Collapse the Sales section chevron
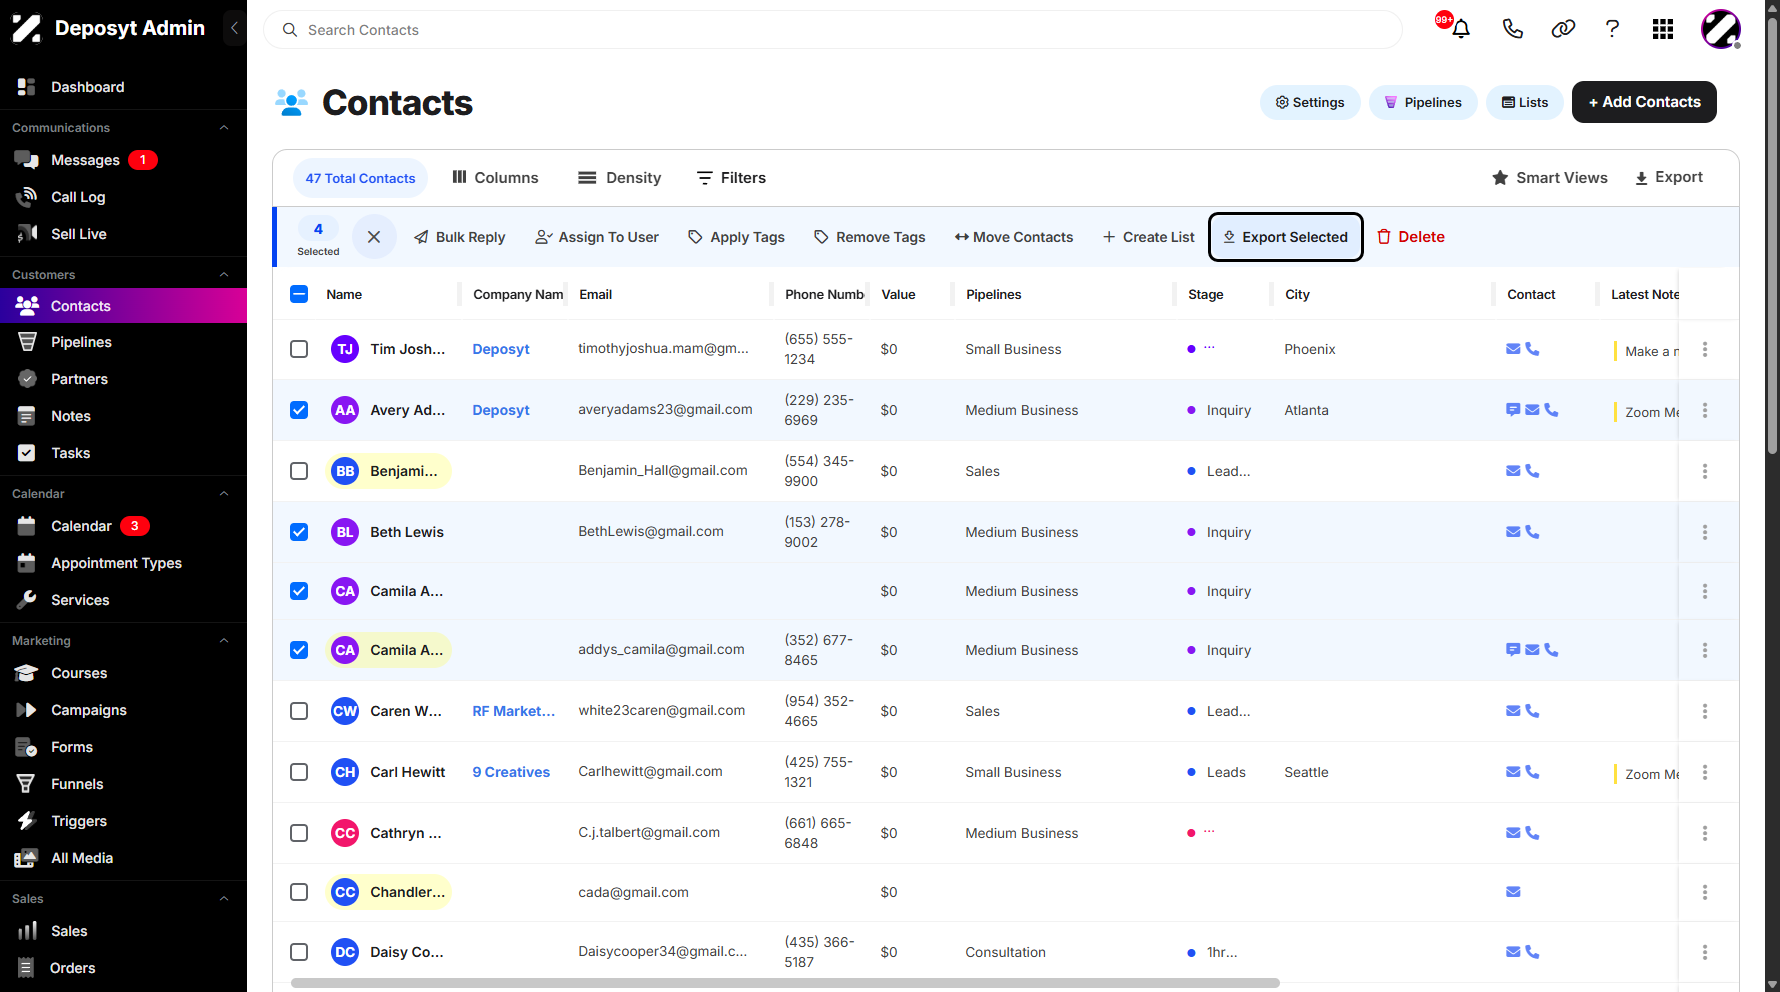The image size is (1780, 992). (x=224, y=899)
